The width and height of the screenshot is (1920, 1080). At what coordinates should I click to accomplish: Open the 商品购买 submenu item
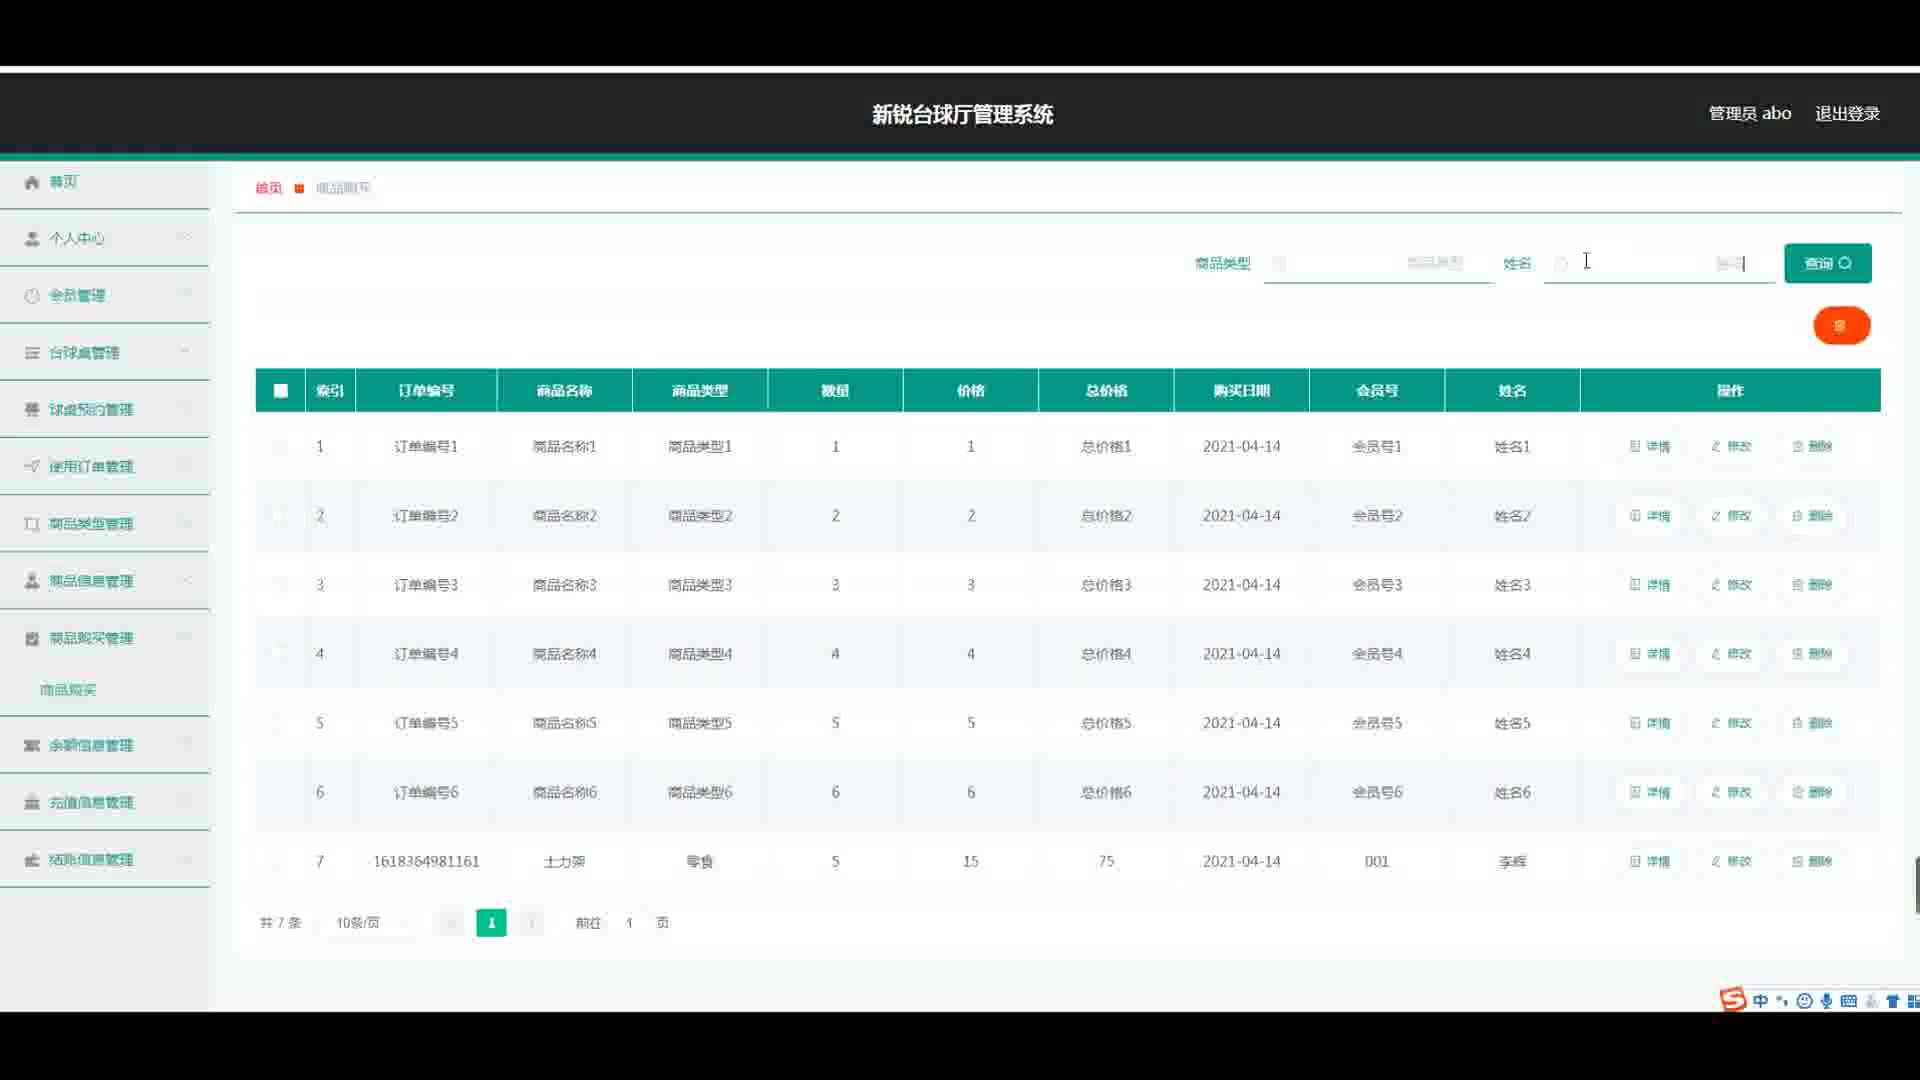pyautogui.click(x=68, y=690)
